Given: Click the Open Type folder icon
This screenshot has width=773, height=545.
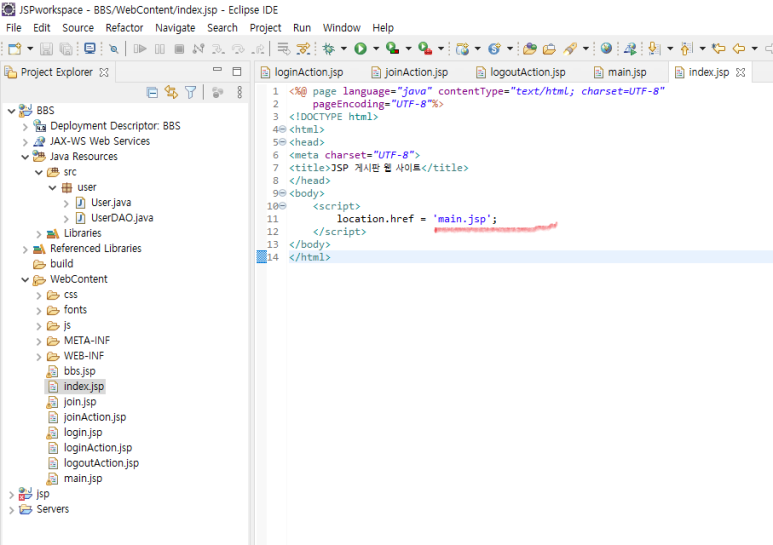Looking at the screenshot, I should (530, 48).
